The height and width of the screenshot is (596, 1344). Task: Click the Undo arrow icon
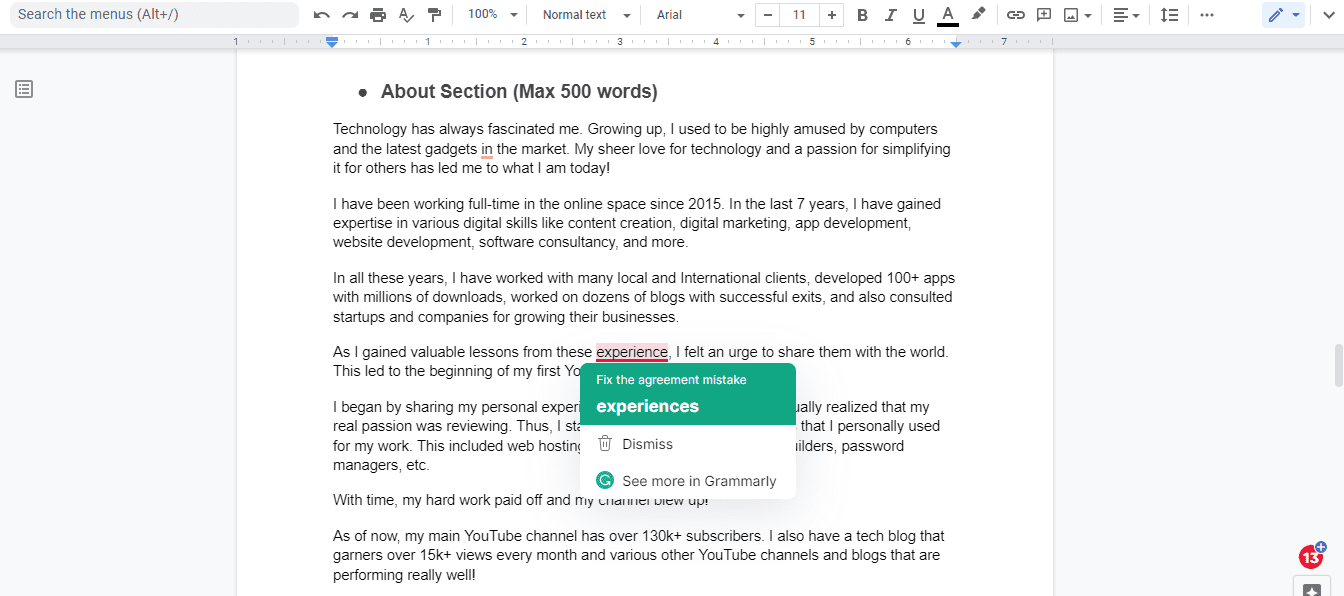click(321, 15)
